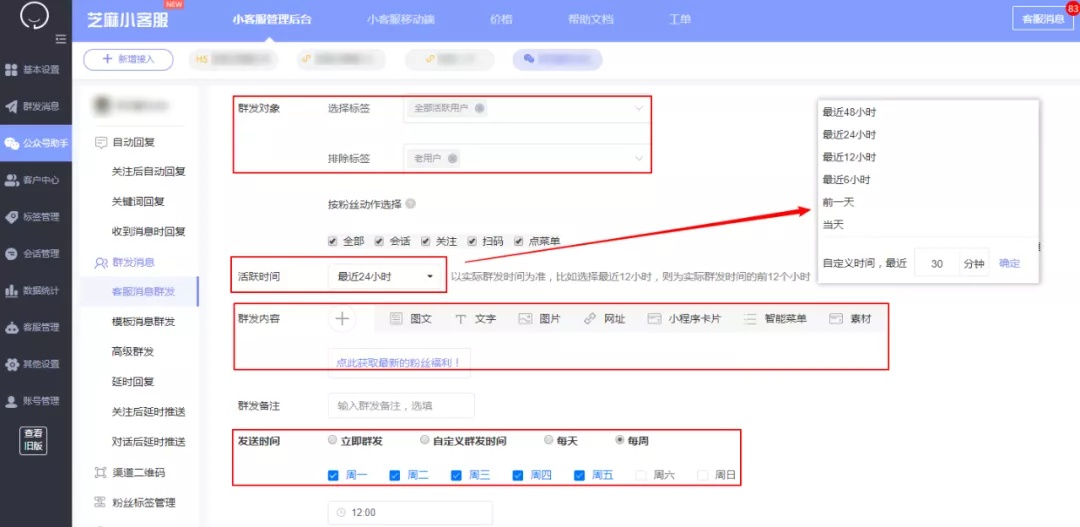Click the 群发备注 input field
This screenshot has width=1080, height=527.
coord(402,406)
